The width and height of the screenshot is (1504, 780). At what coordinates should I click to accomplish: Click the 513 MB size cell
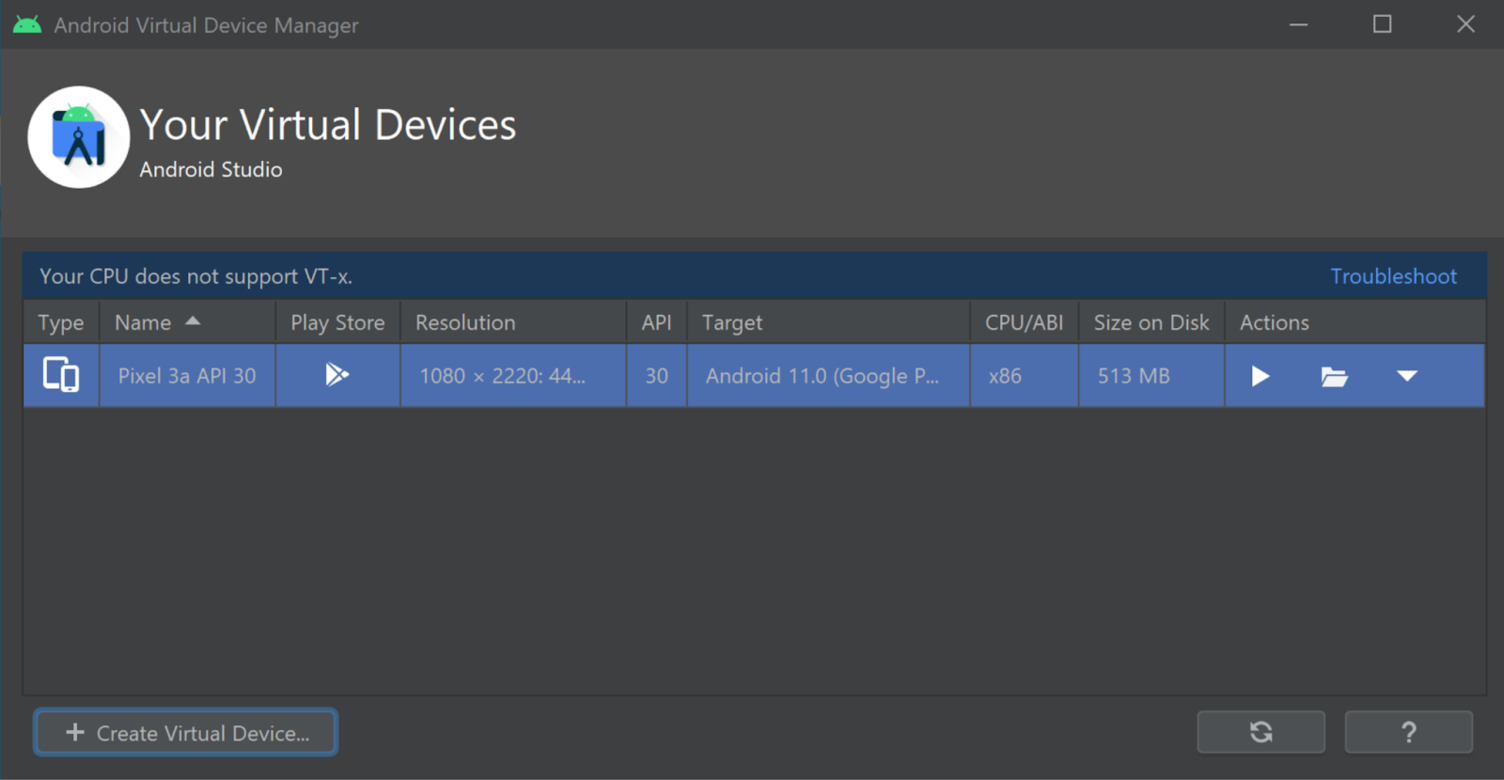coord(1152,376)
